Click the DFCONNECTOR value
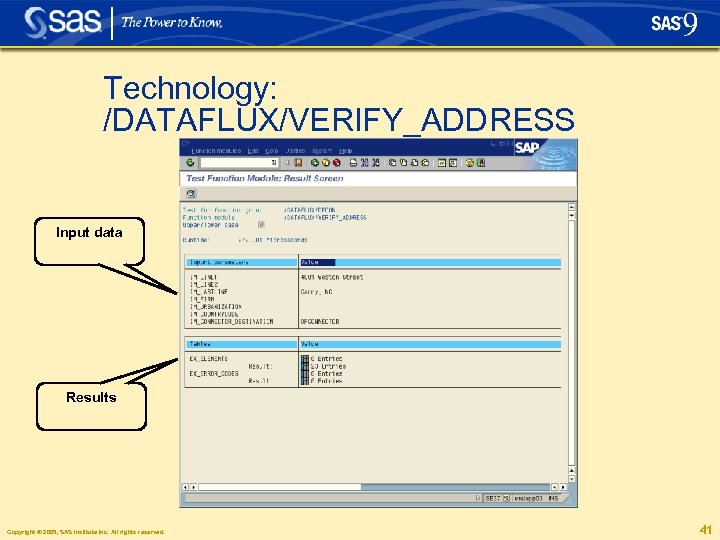The image size is (720, 540). click(320, 321)
